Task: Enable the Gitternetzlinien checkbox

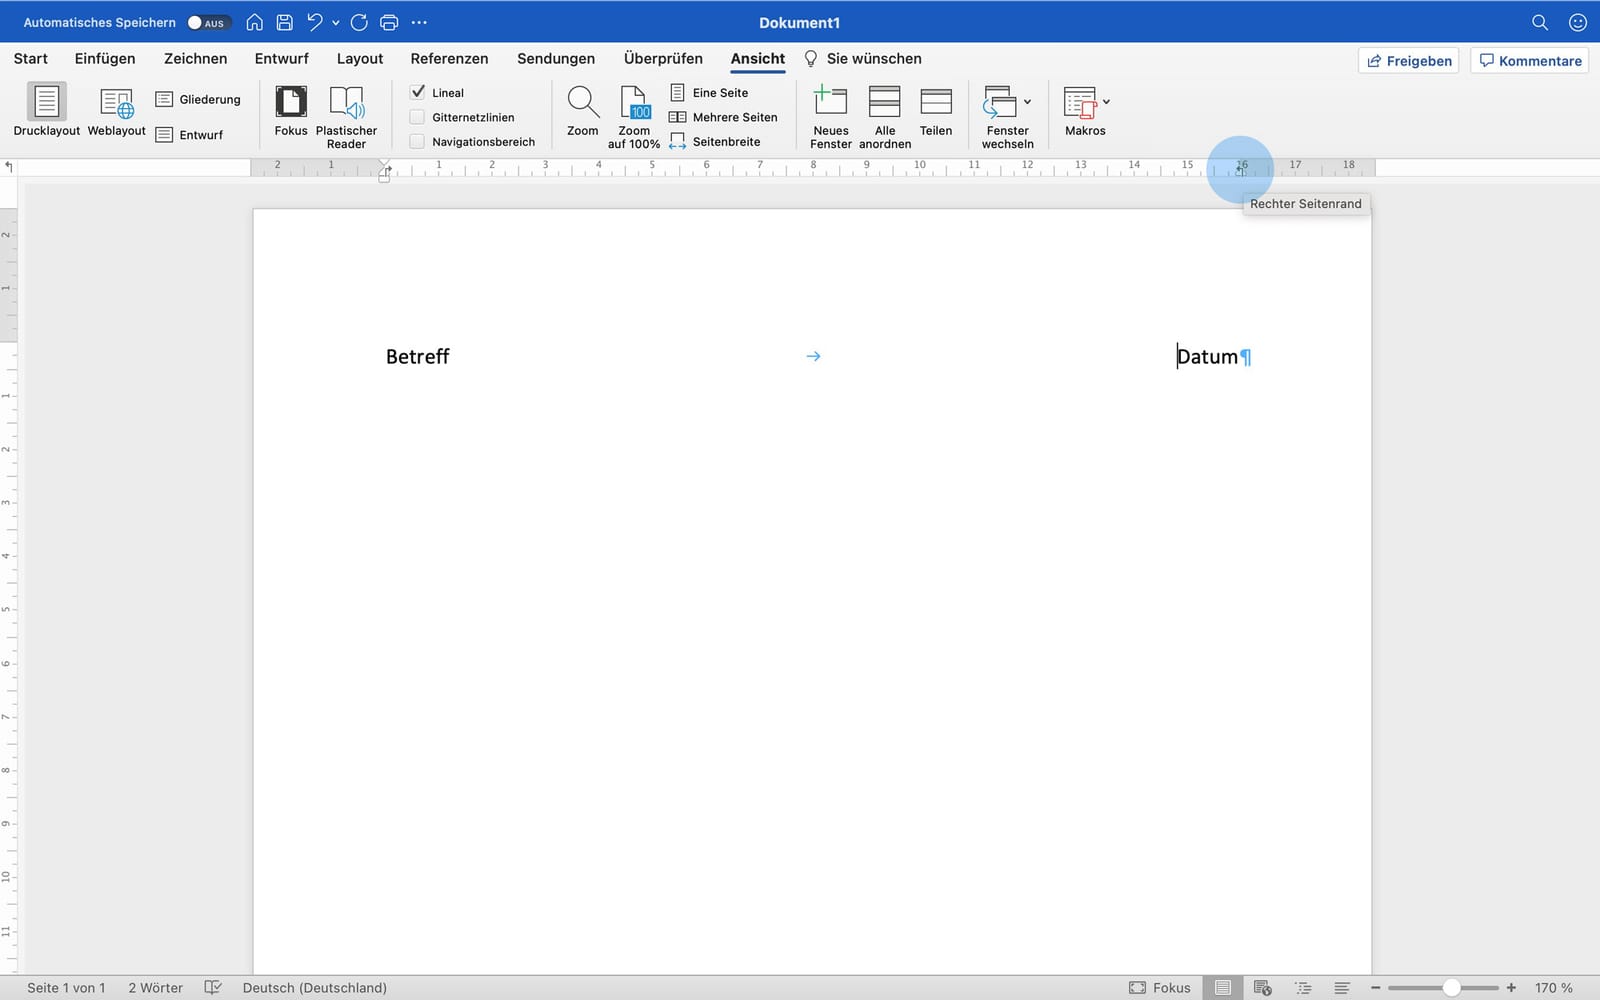Action: point(418,117)
